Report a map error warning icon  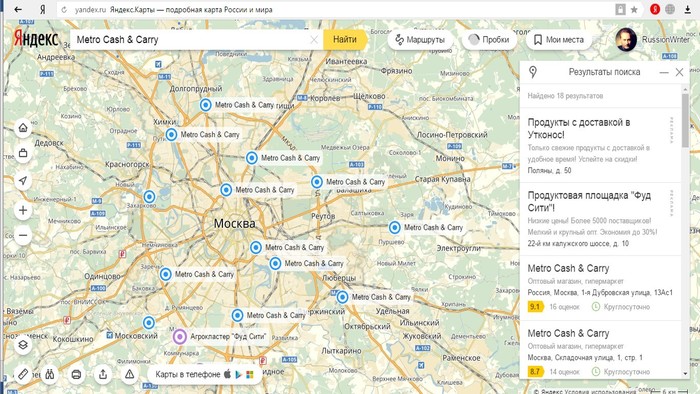click(x=129, y=374)
